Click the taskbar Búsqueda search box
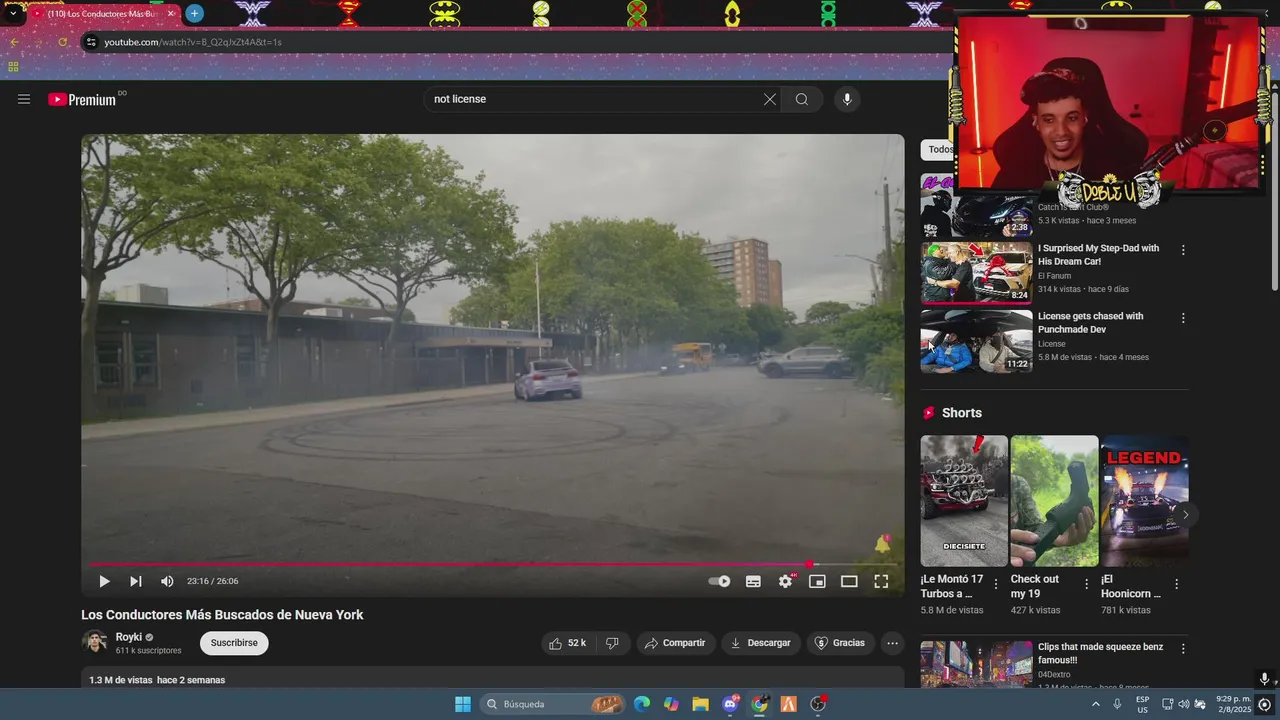 point(553,704)
